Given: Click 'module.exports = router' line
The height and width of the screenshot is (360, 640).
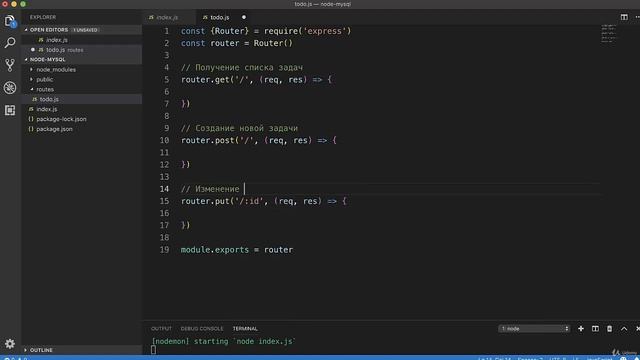Looking at the screenshot, I should click(x=237, y=250).
